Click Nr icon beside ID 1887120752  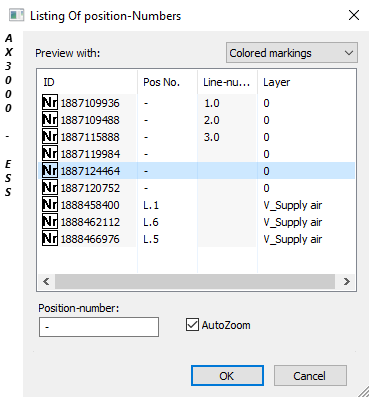(x=50, y=188)
